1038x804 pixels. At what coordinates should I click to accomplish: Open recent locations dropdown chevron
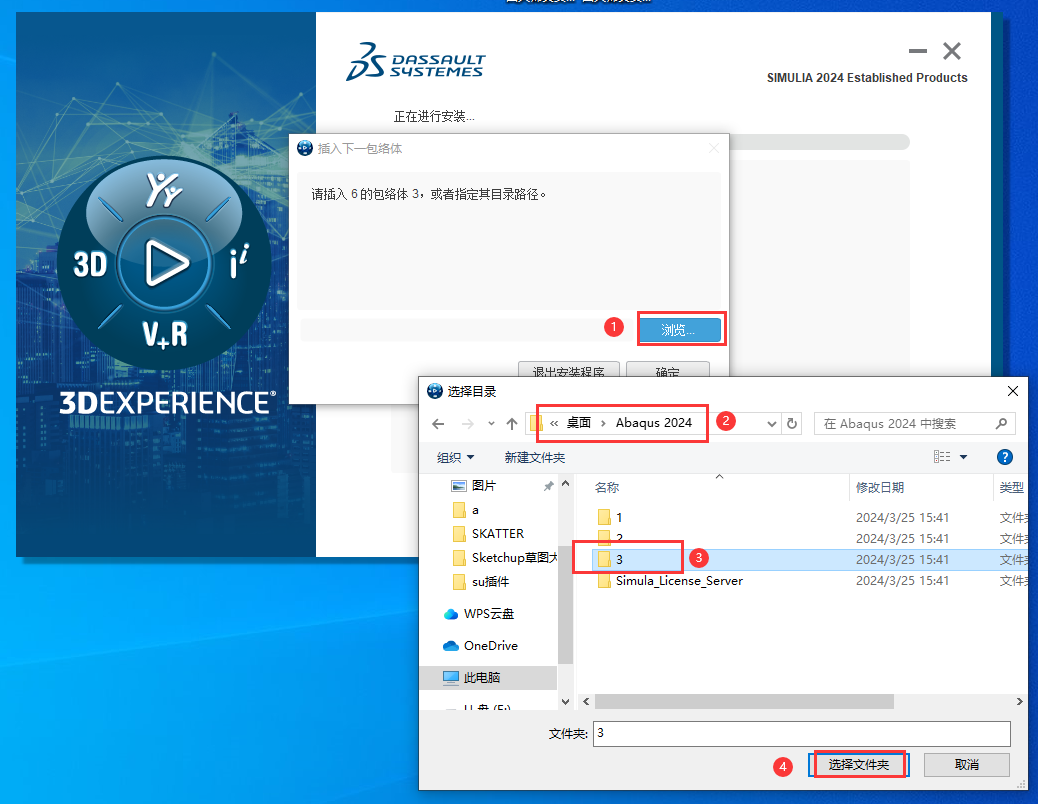coord(491,424)
